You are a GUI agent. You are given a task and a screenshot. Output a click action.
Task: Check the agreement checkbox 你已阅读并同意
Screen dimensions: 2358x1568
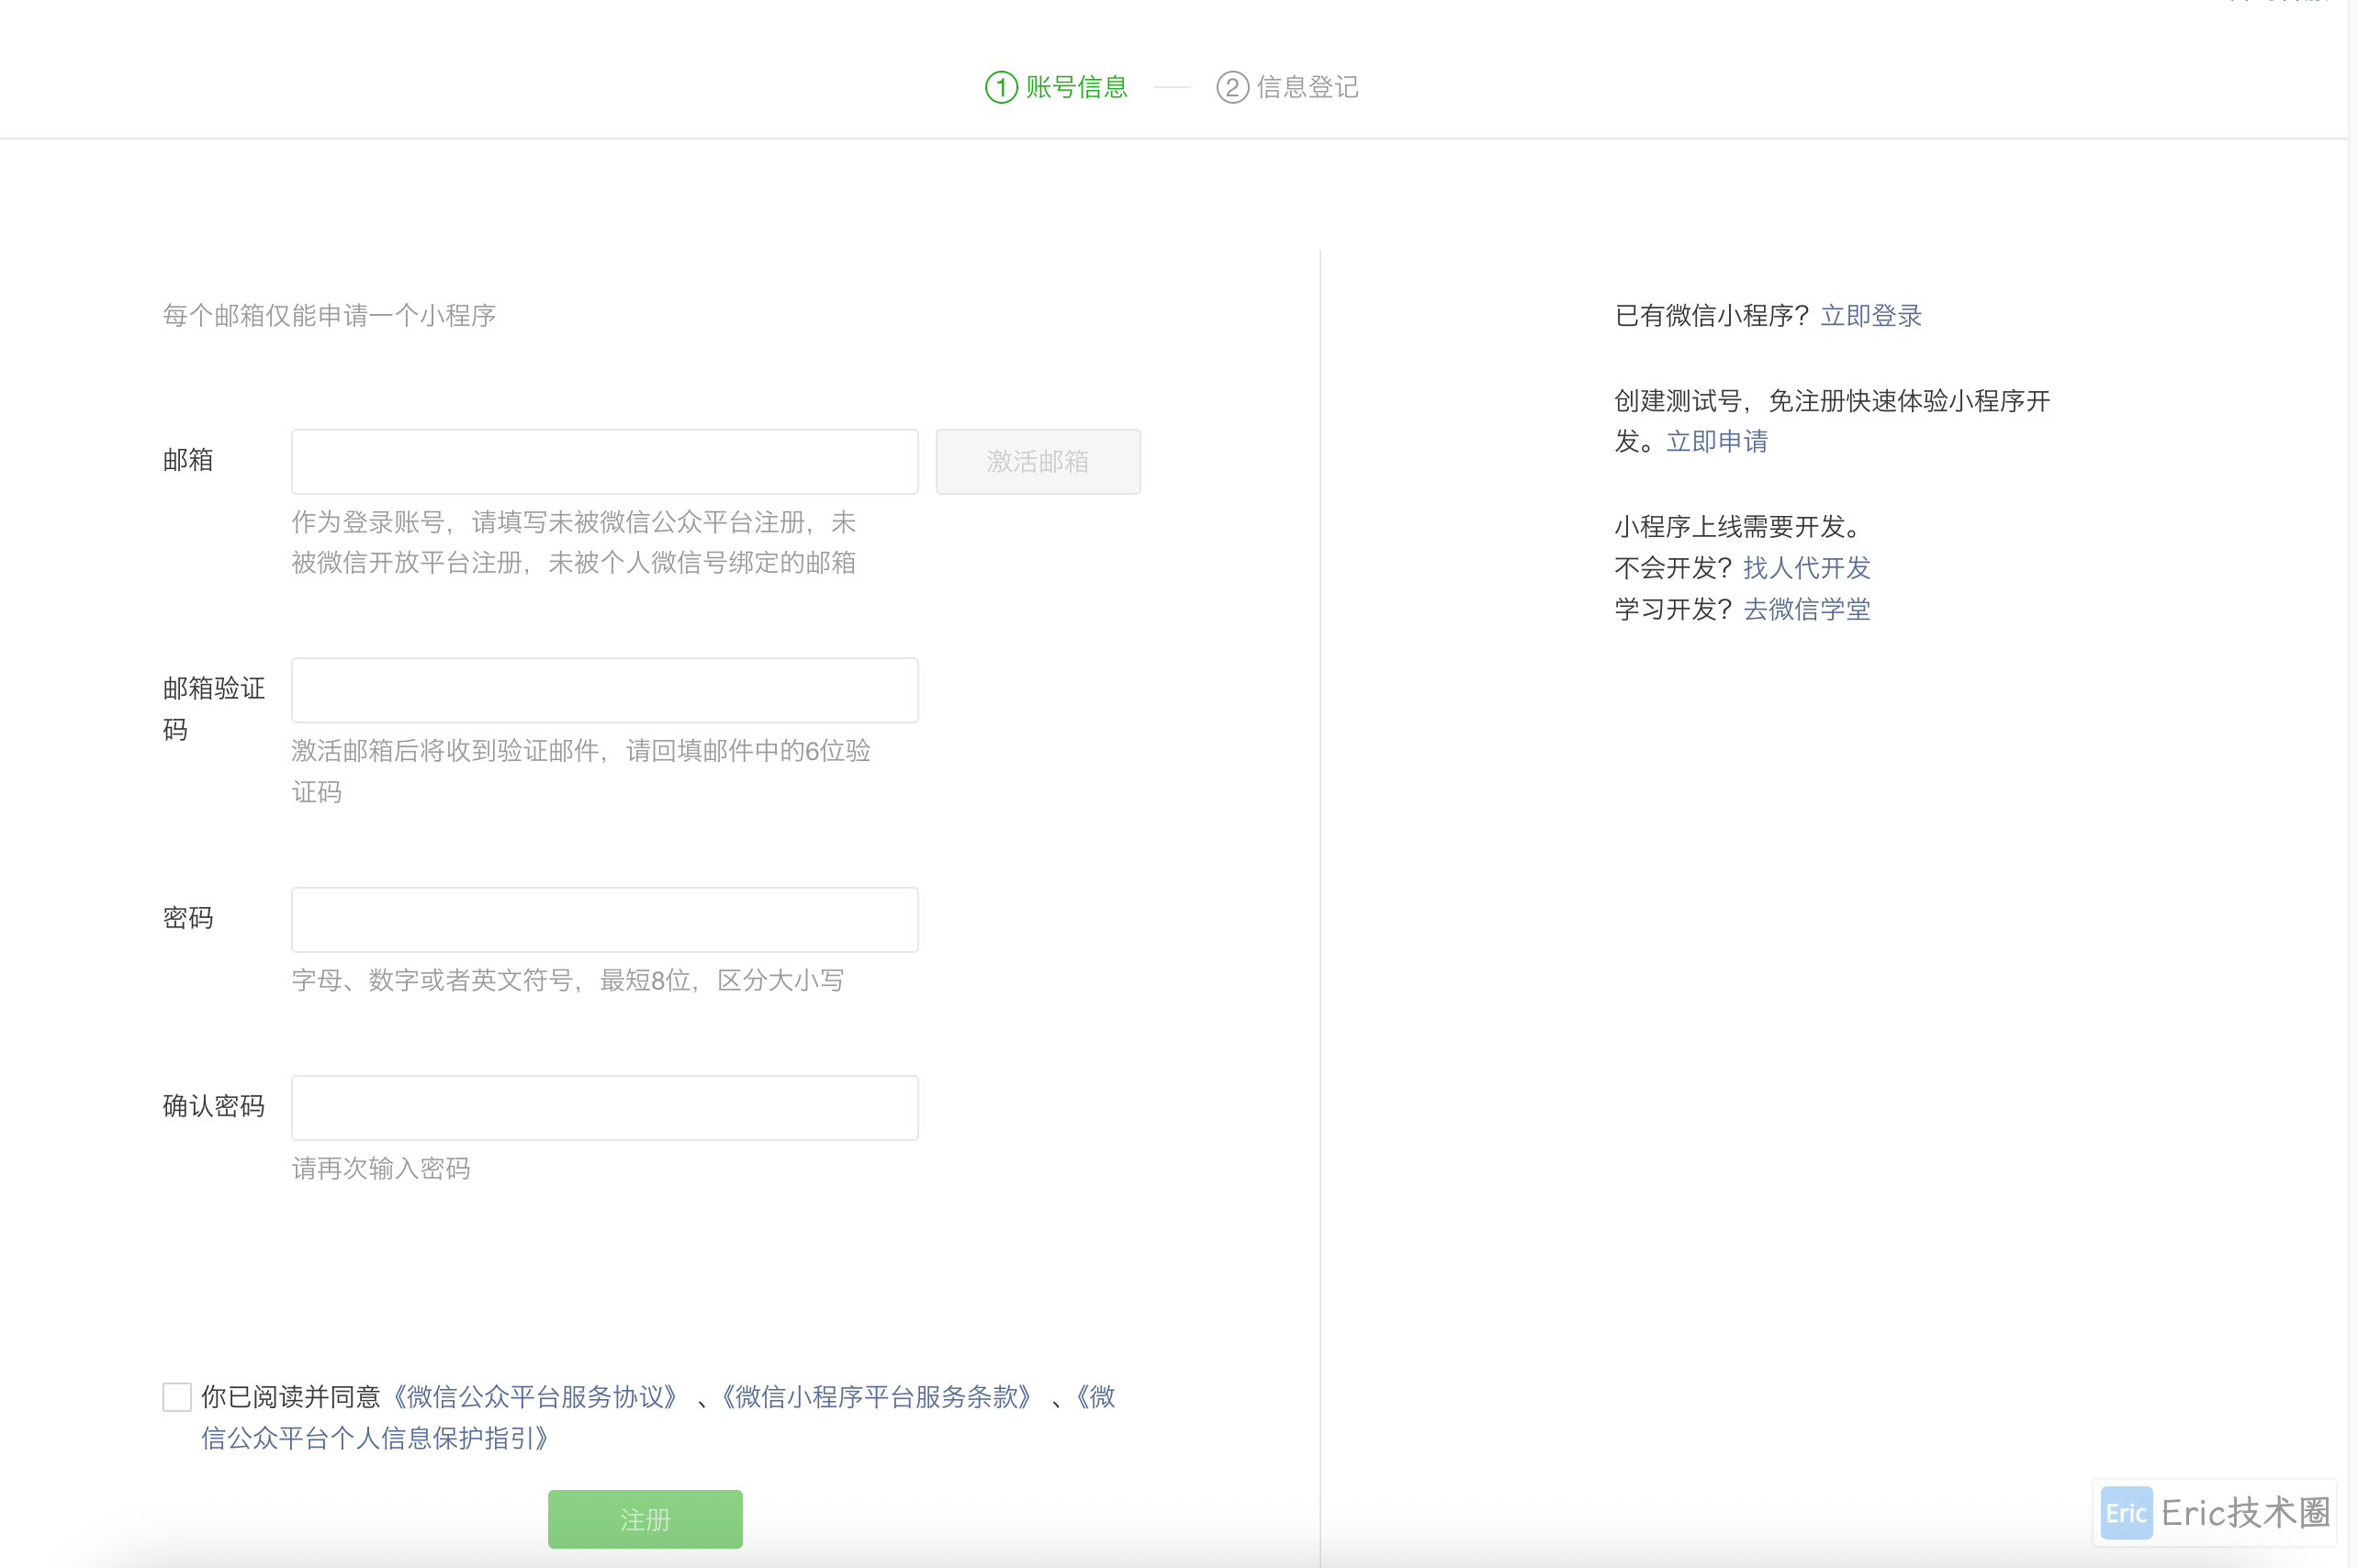click(x=177, y=1397)
